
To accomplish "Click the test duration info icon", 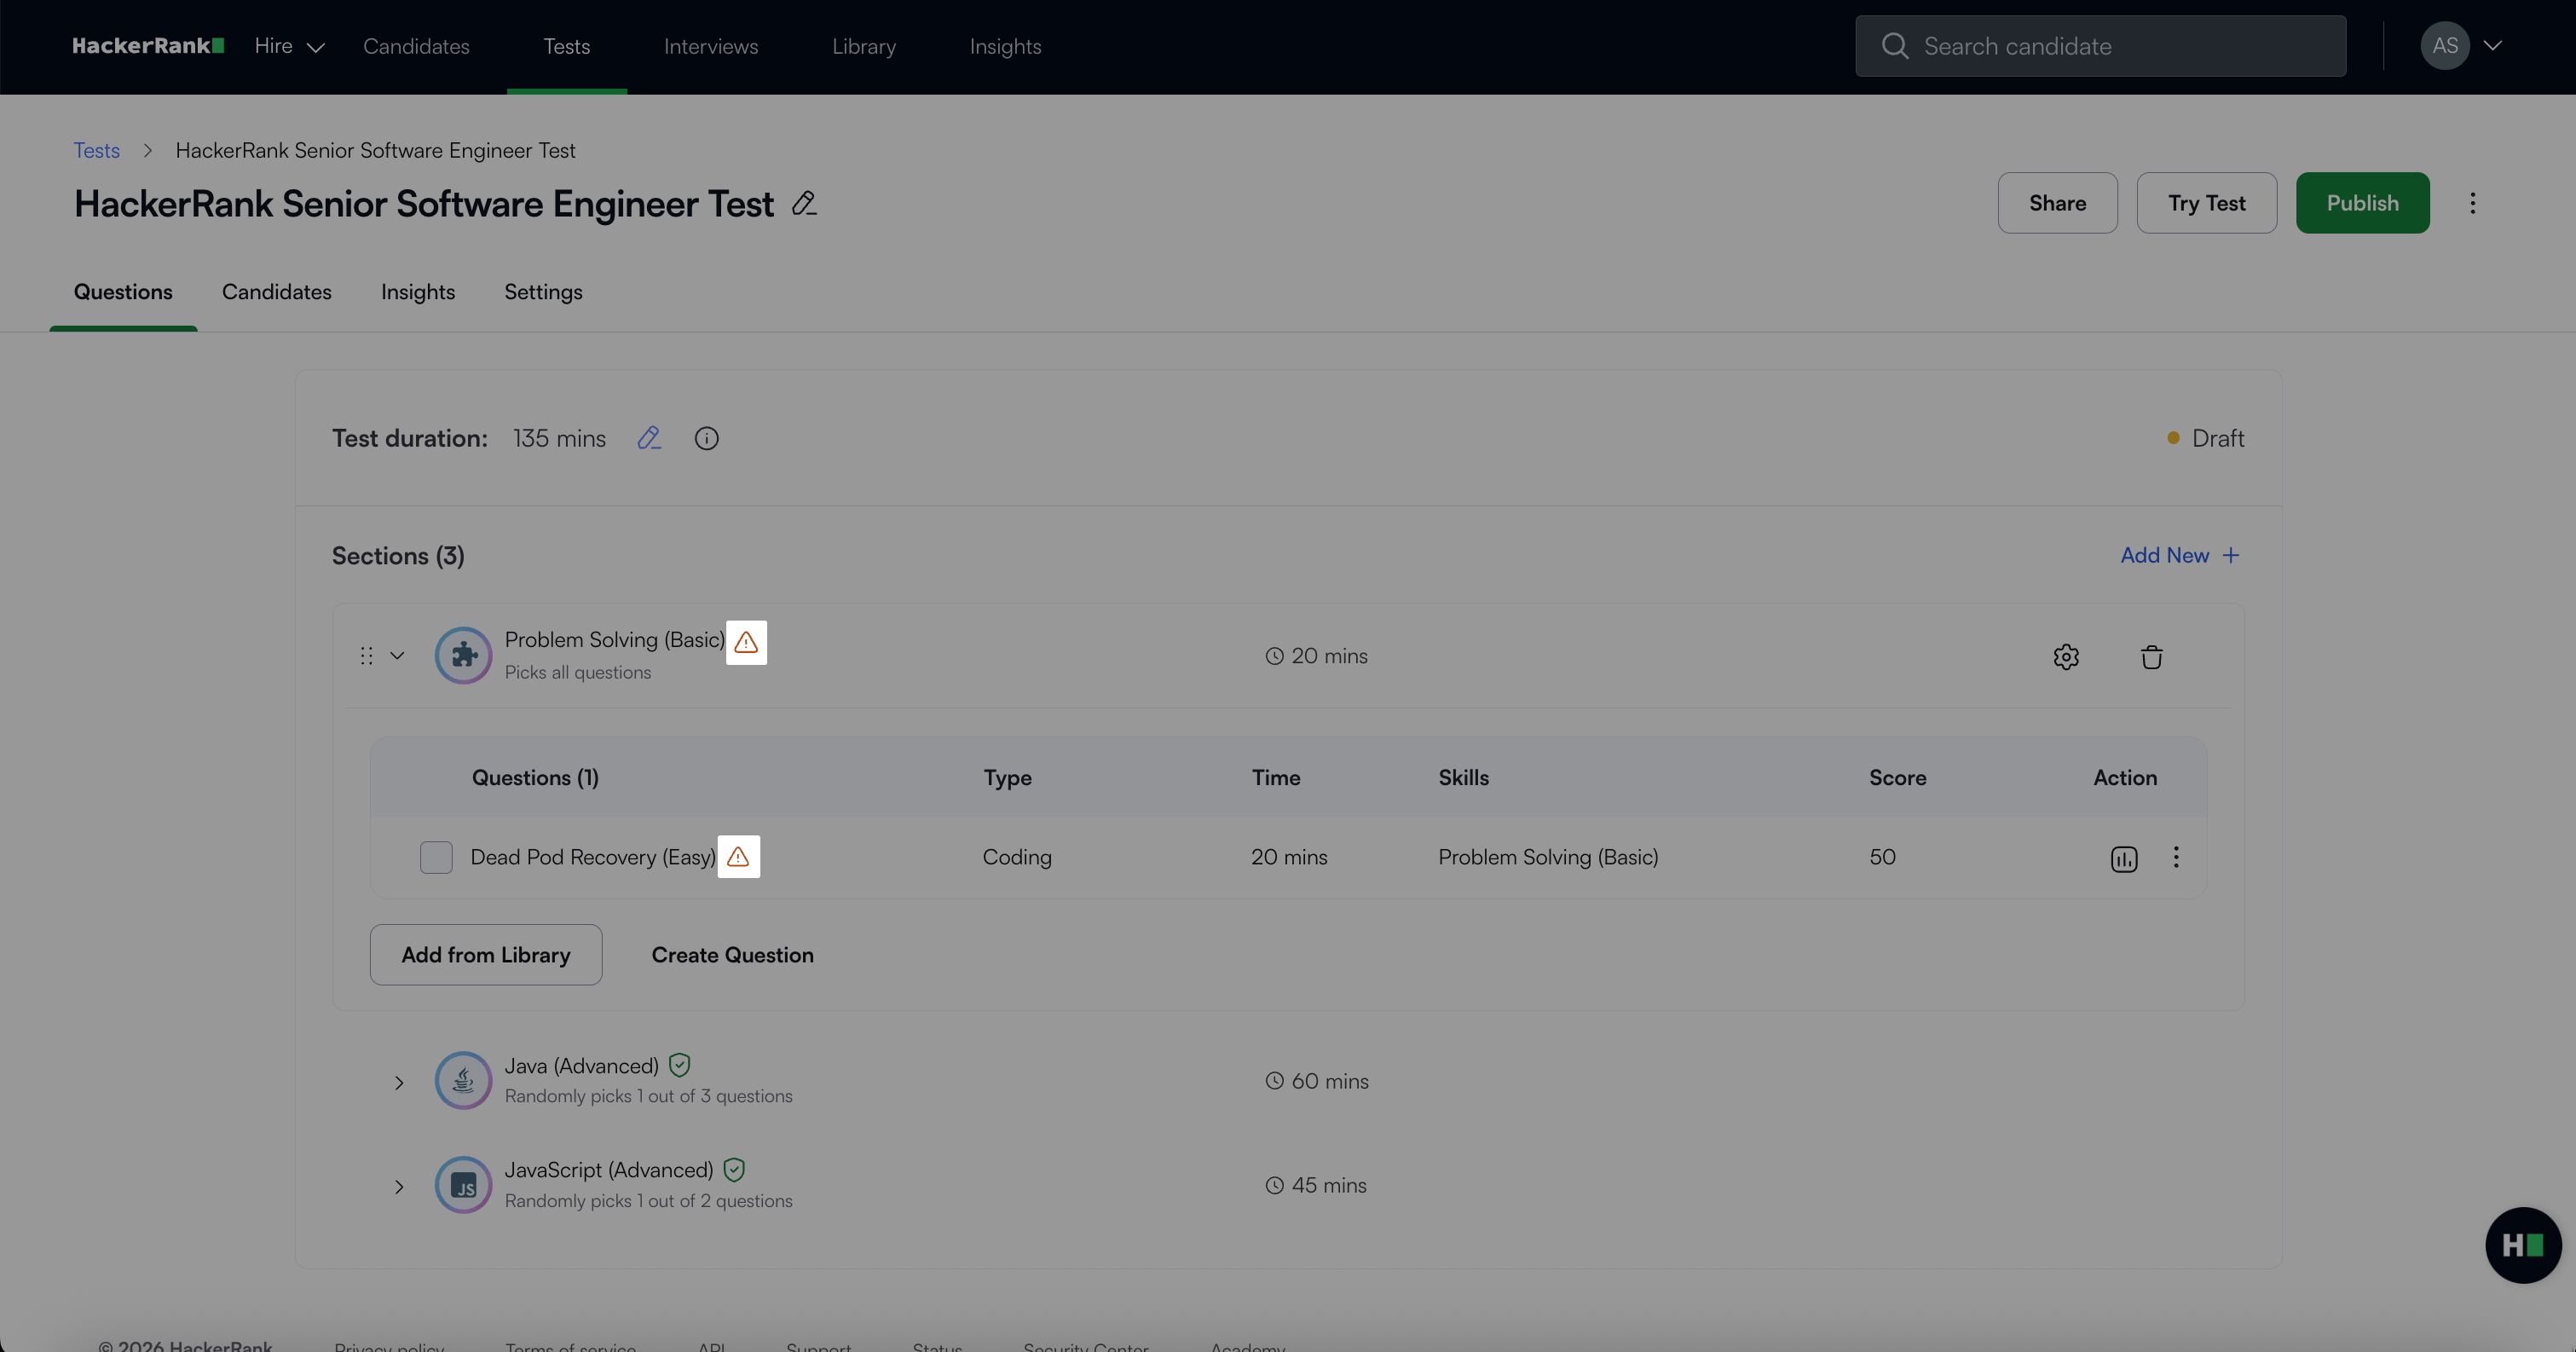I will (x=706, y=438).
